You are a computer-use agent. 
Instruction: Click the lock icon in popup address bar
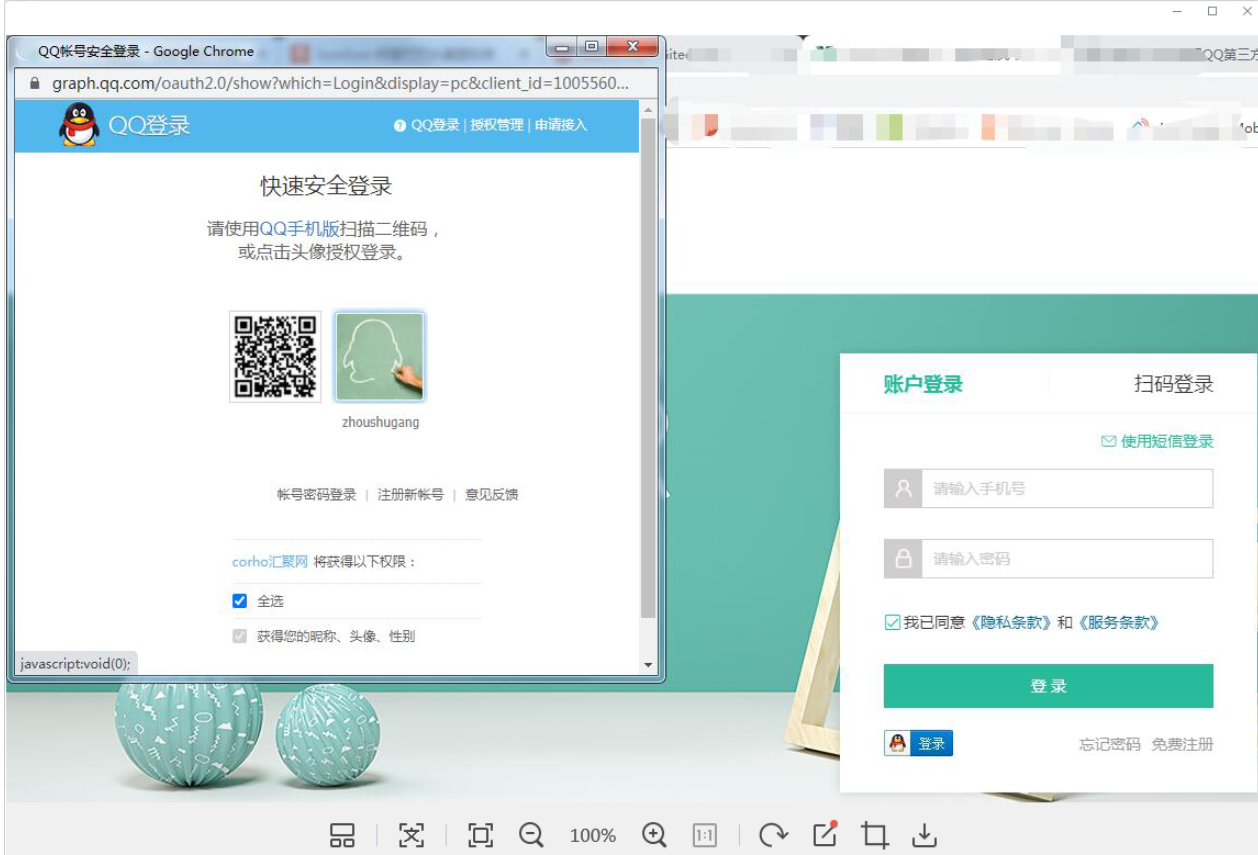[x=34, y=83]
